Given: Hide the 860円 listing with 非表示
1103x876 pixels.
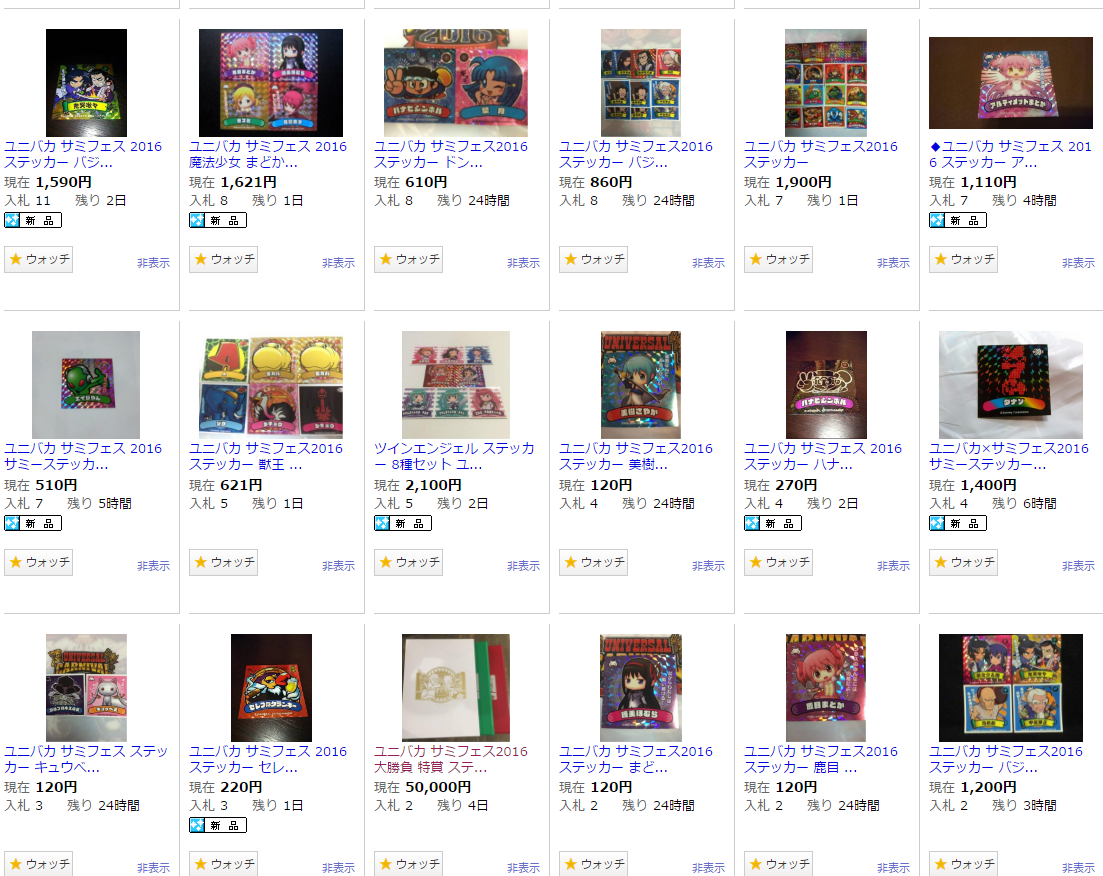Looking at the screenshot, I should pos(708,262).
